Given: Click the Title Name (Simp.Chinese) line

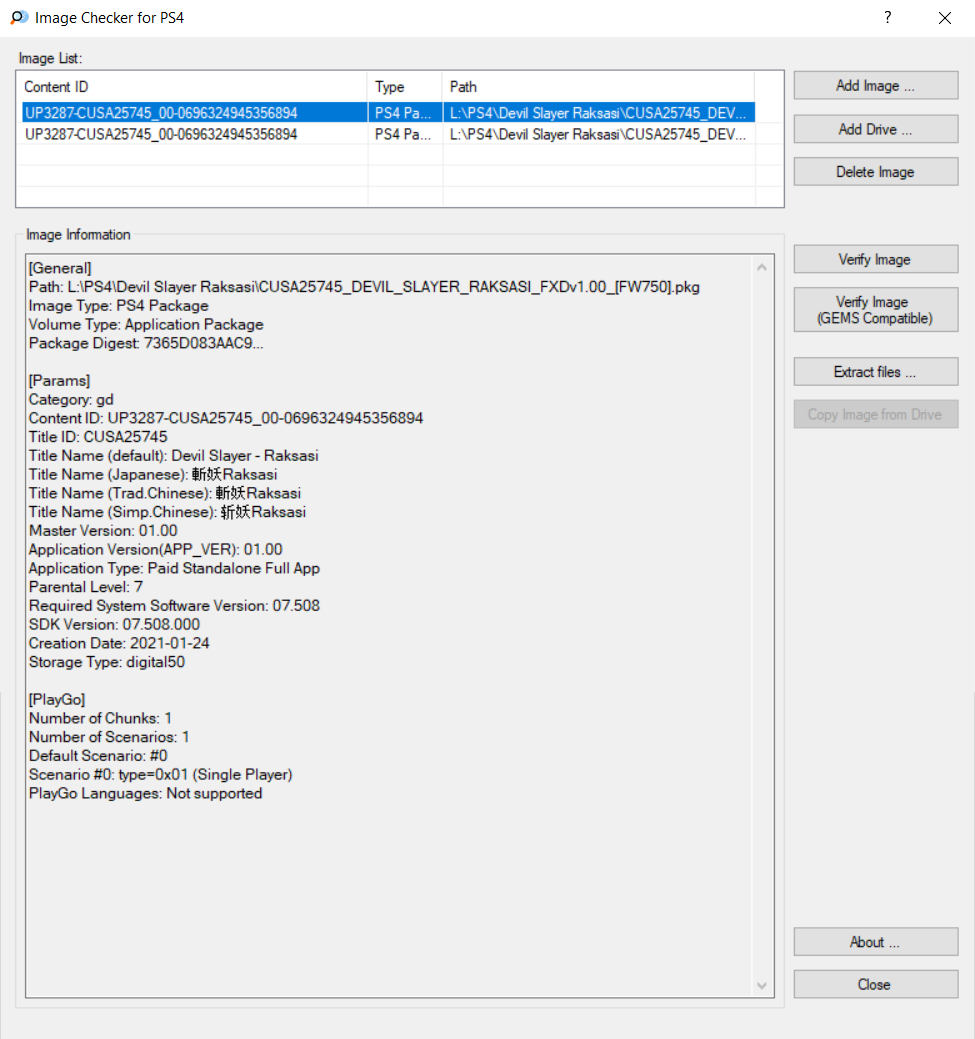Looking at the screenshot, I should tap(167, 512).
